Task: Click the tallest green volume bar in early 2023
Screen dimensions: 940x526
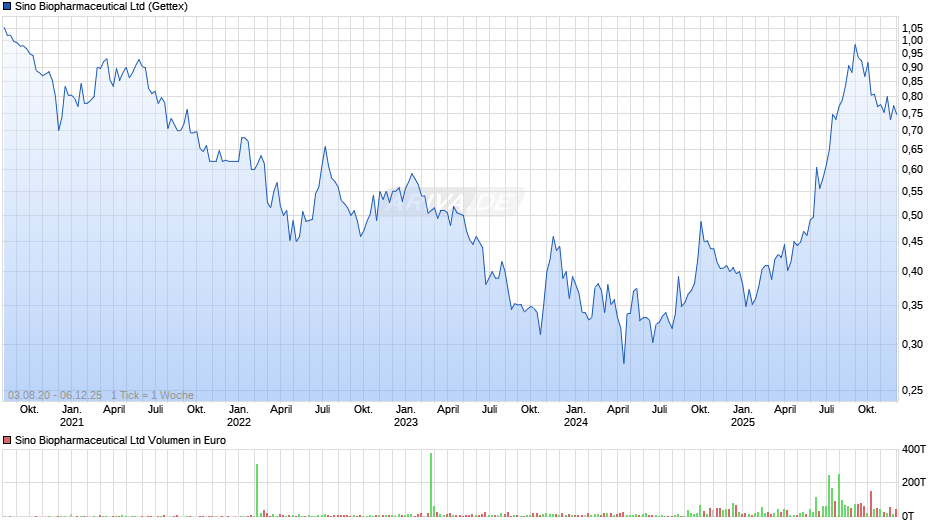Action: pyautogui.click(x=431, y=485)
